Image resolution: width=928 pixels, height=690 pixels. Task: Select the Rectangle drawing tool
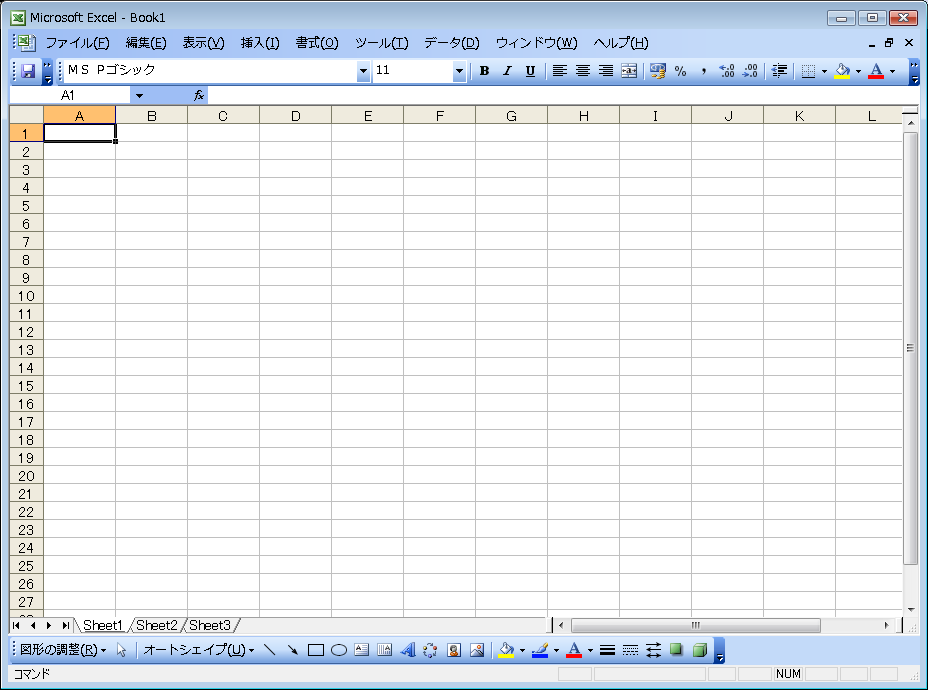(x=316, y=650)
